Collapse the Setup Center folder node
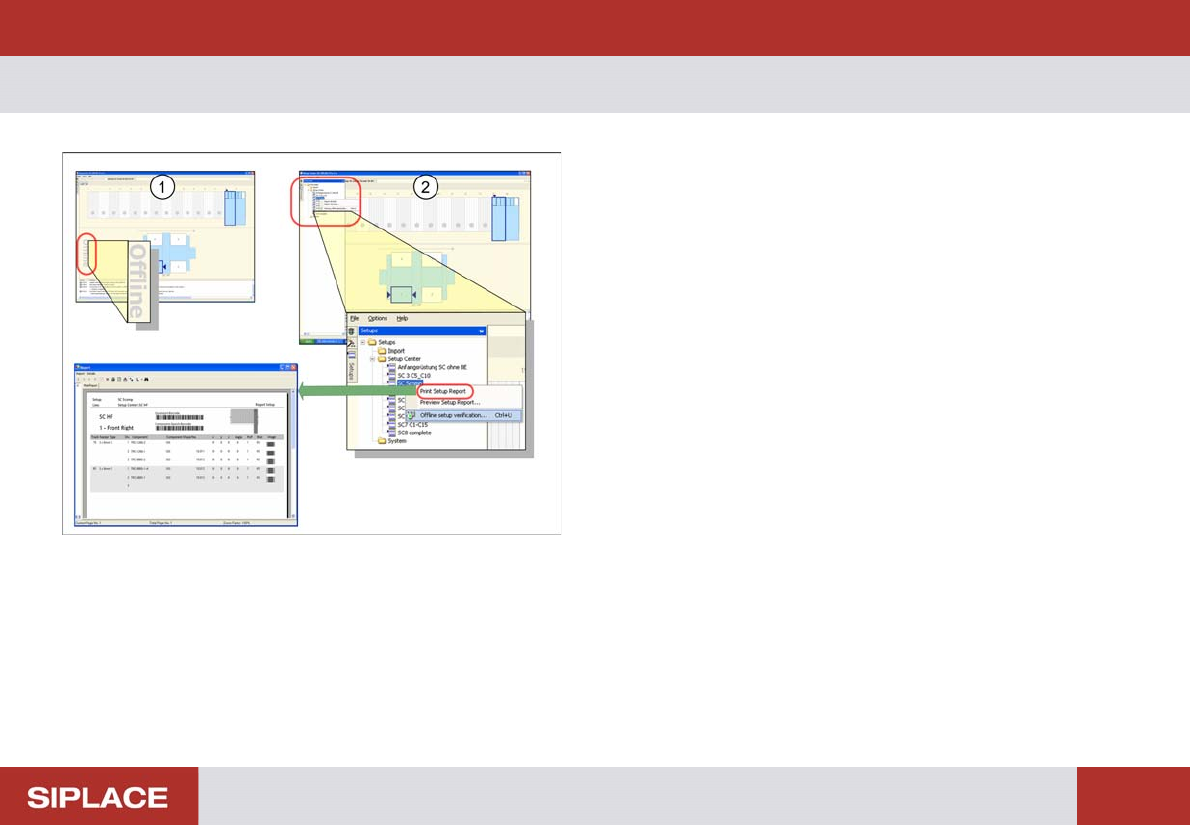 pyautogui.click(x=373, y=359)
